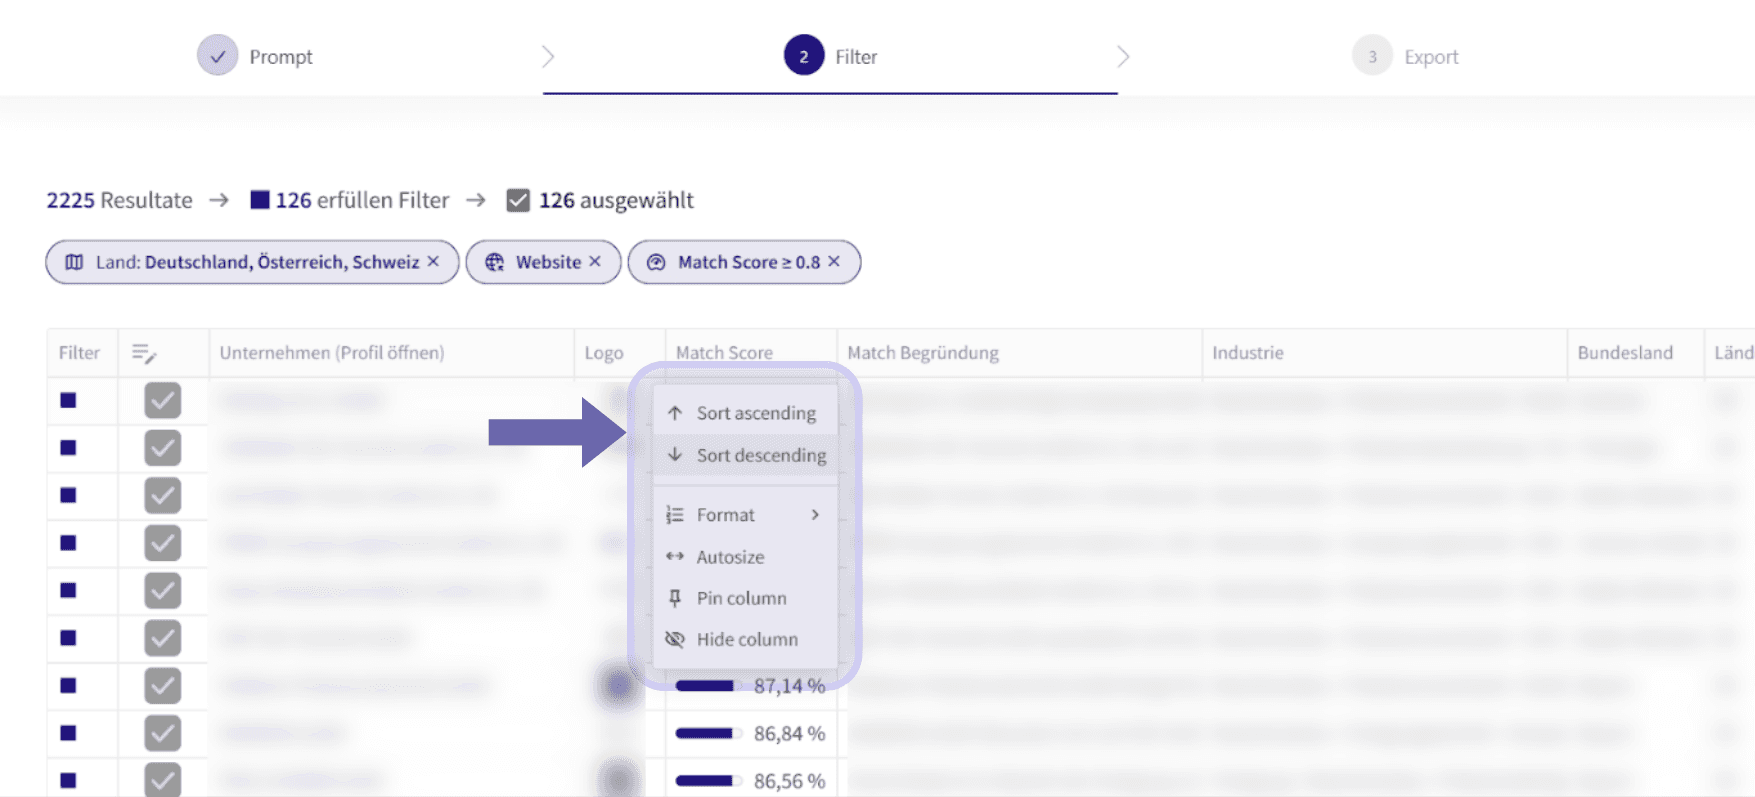Click the globe icon in Website chip
Image resolution: width=1755 pixels, height=797 pixels.
494,262
